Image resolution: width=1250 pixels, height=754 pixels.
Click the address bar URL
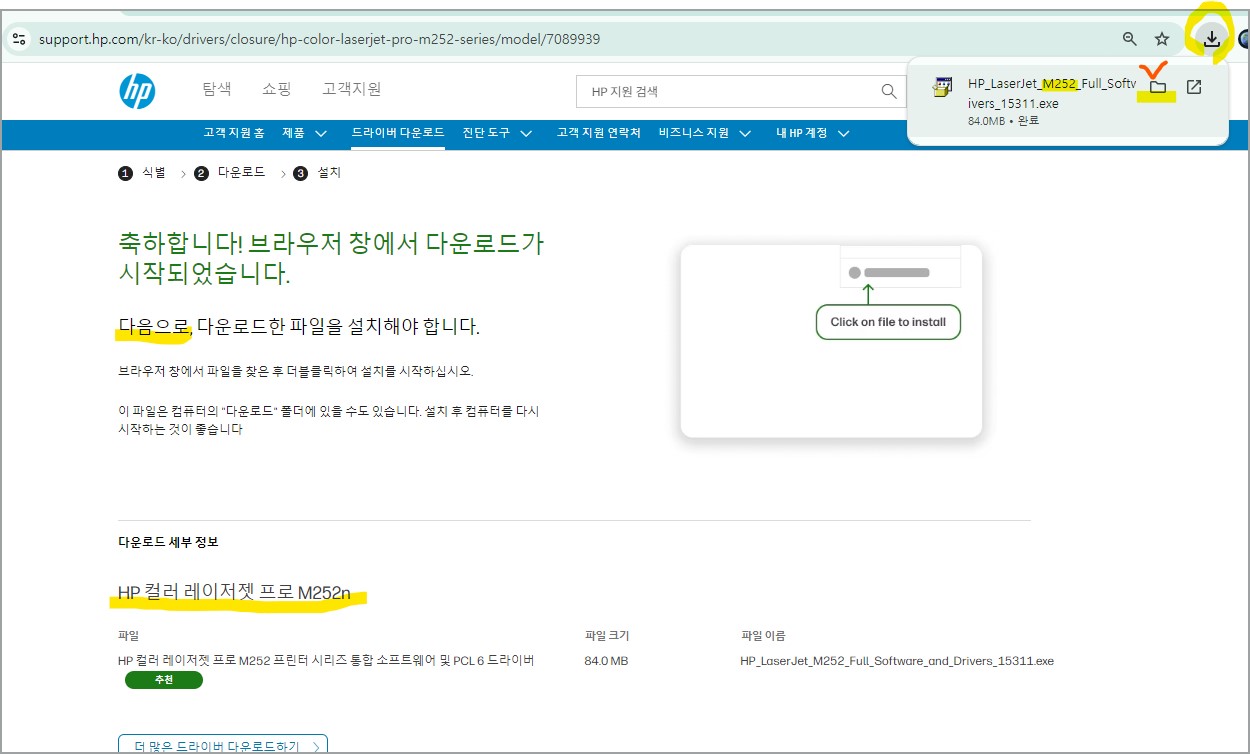pyautogui.click(x=320, y=39)
